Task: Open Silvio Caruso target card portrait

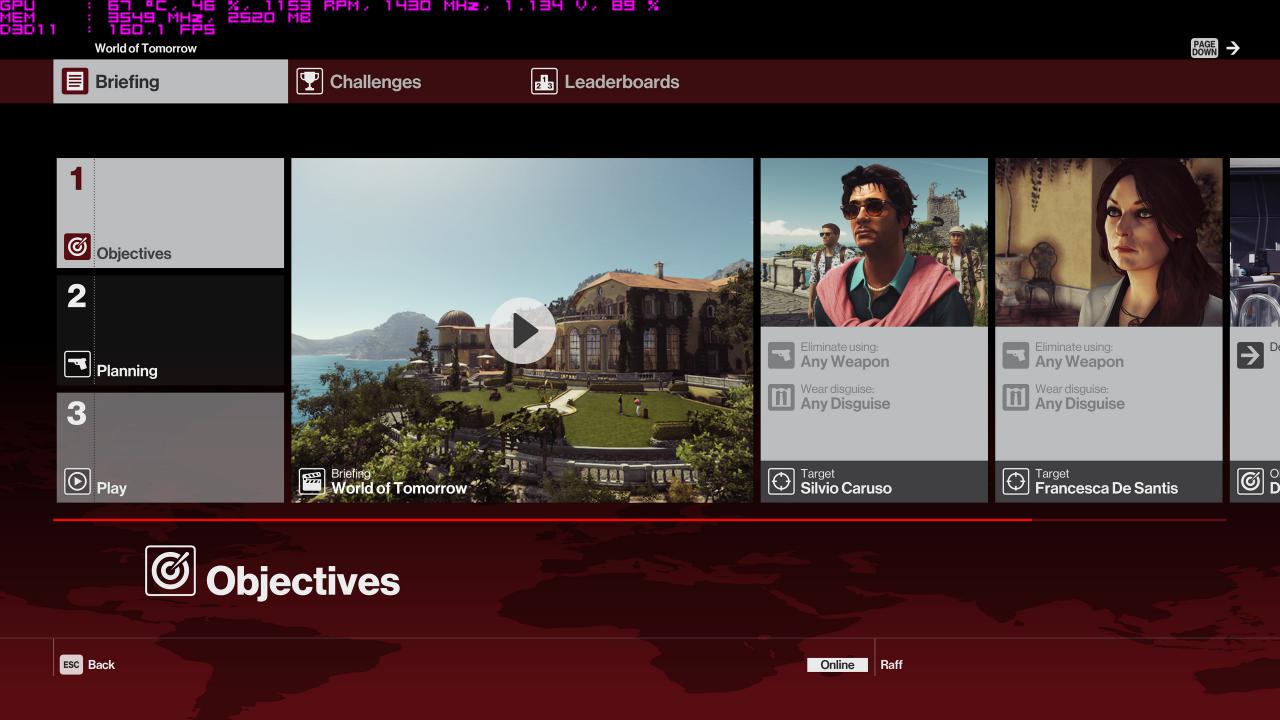Action: pyautogui.click(x=874, y=242)
